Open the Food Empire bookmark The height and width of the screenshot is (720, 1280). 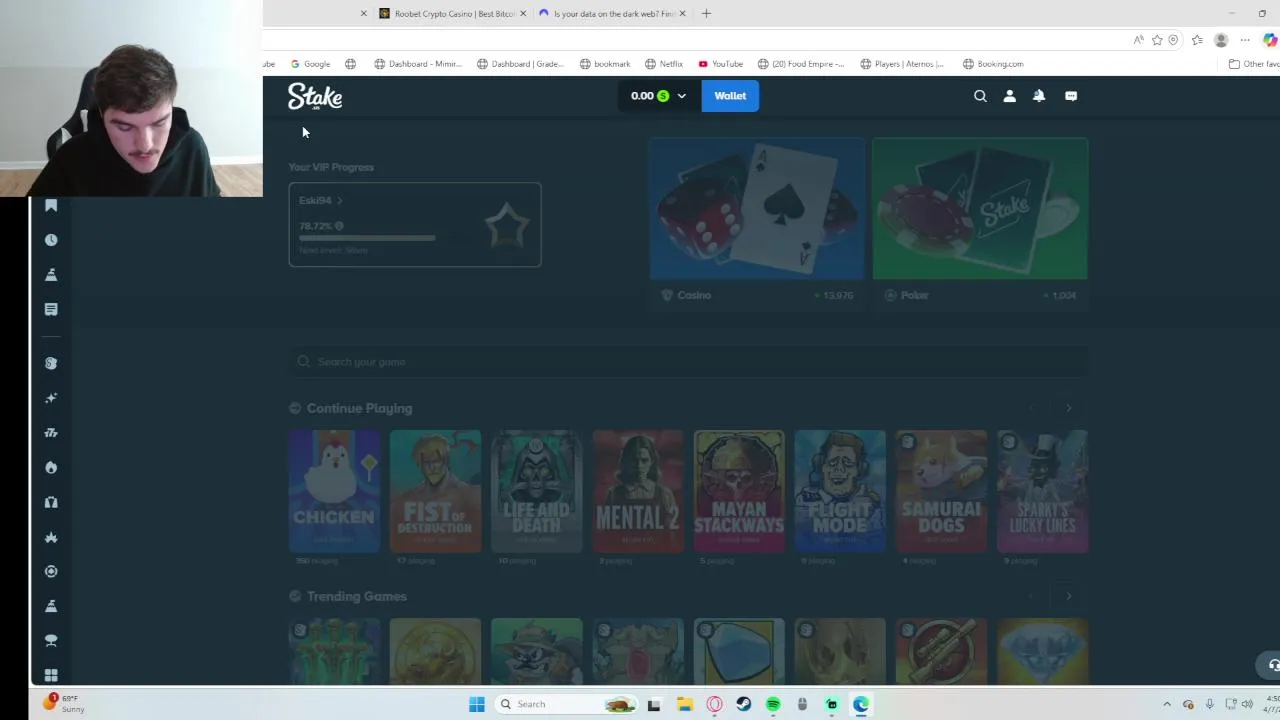[x=801, y=64]
